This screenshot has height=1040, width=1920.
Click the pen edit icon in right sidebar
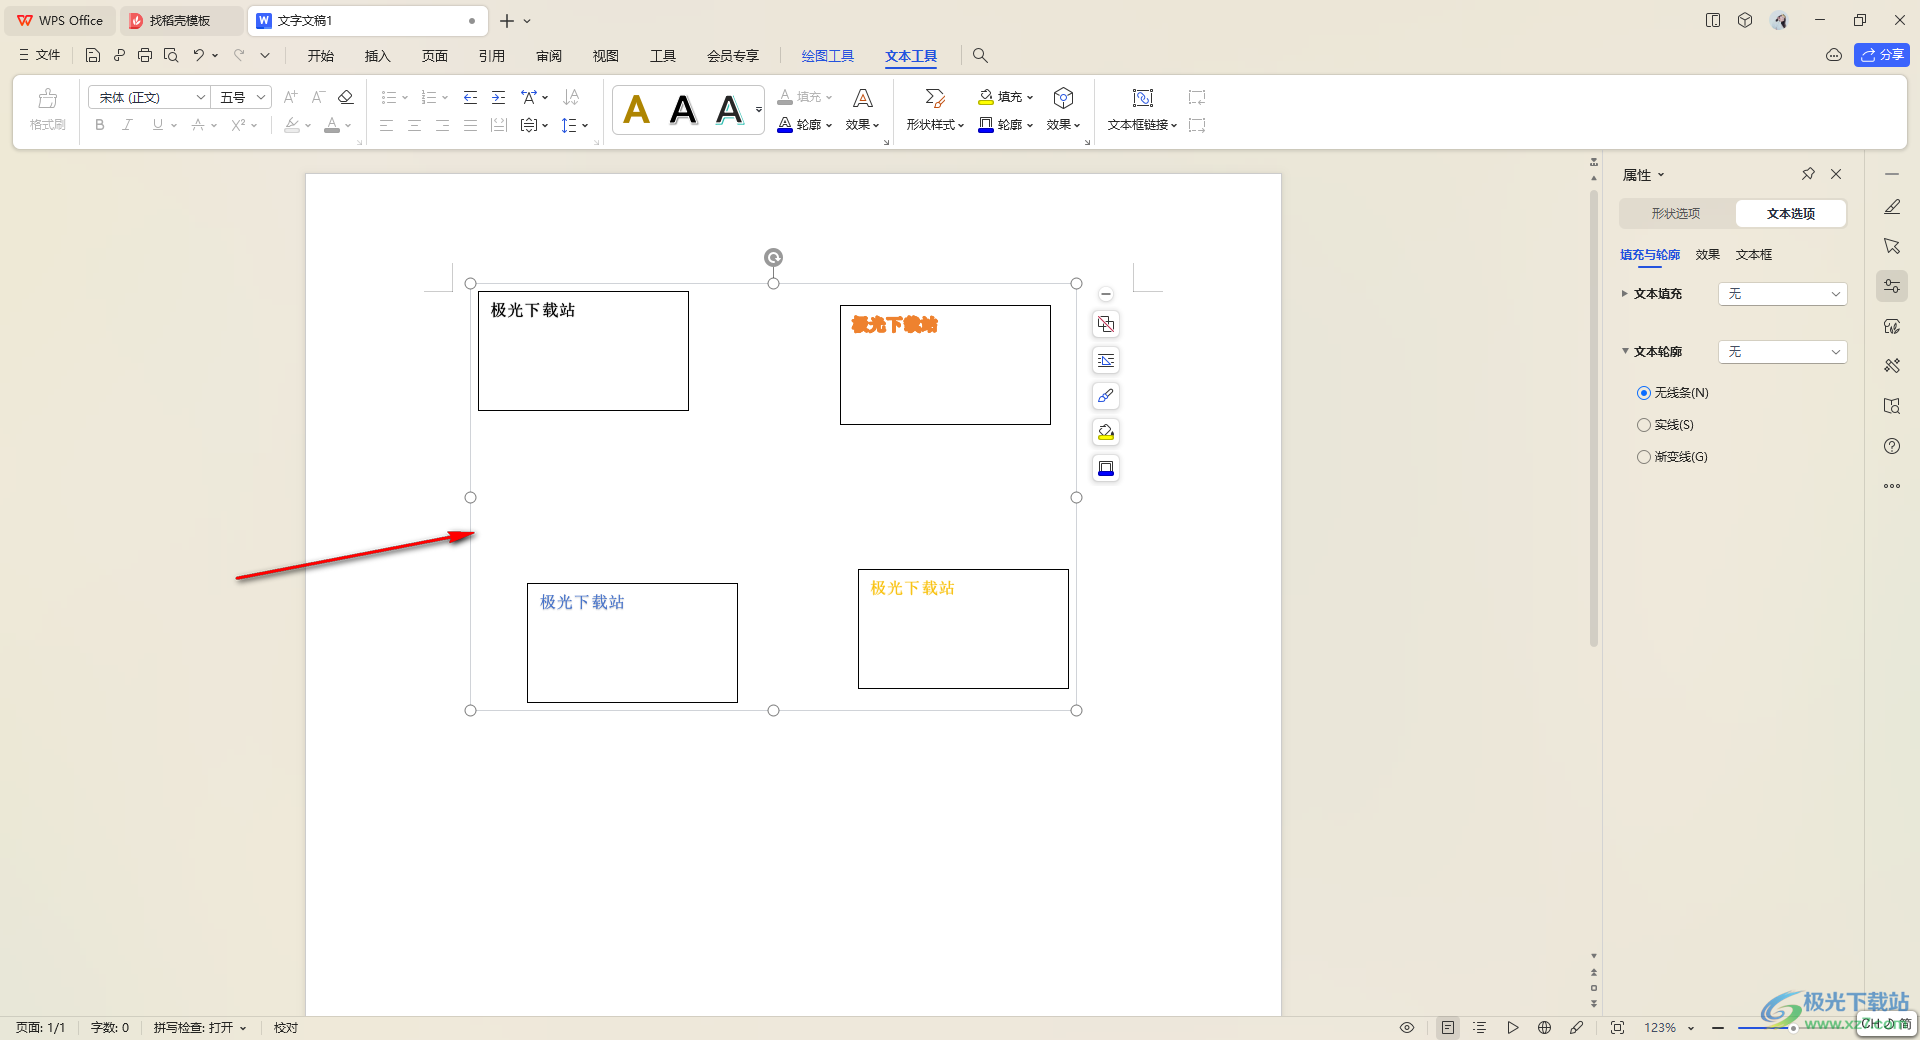tap(1892, 207)
